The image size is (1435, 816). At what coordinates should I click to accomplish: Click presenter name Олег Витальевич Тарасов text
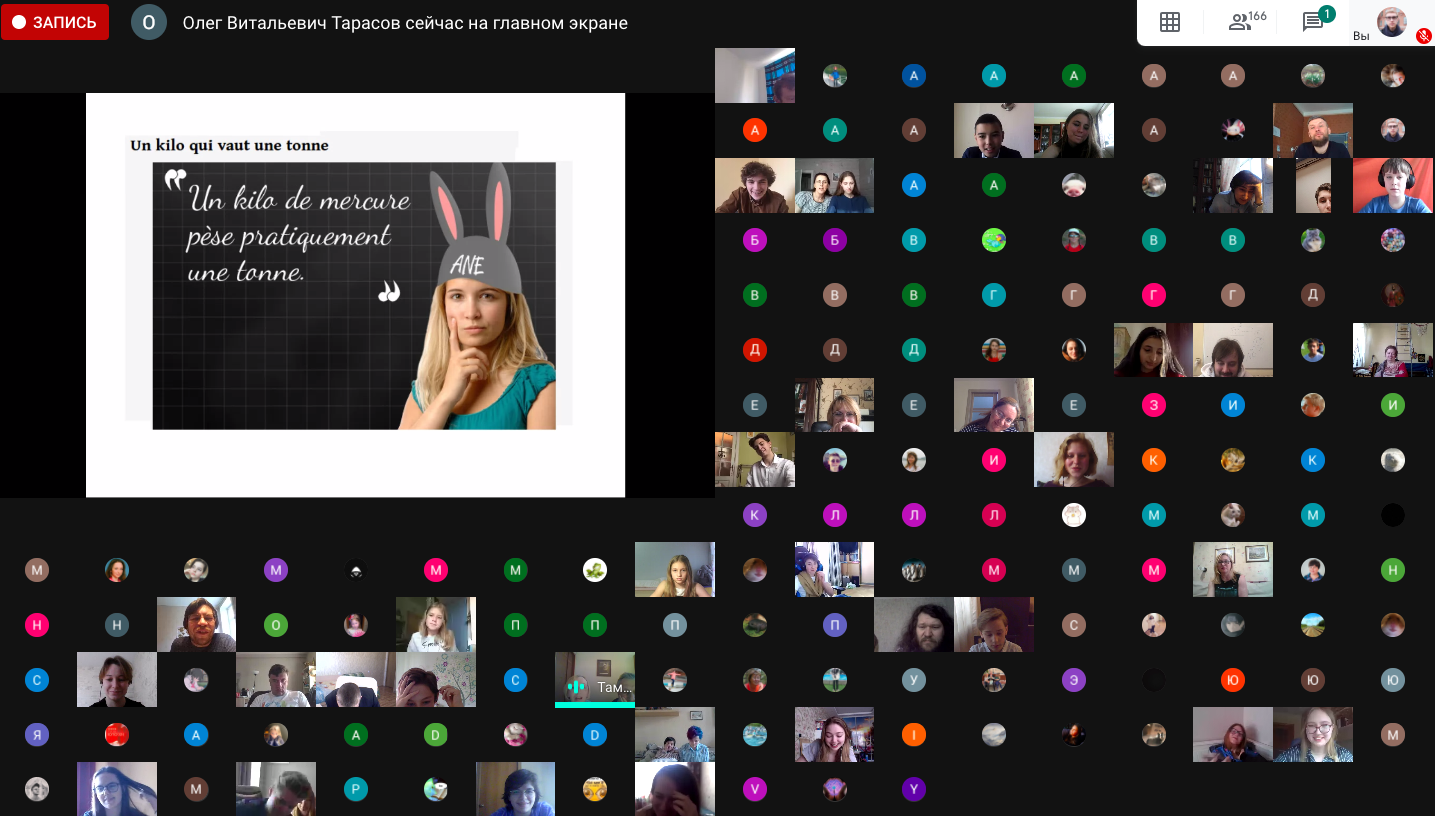pos(405,23)
